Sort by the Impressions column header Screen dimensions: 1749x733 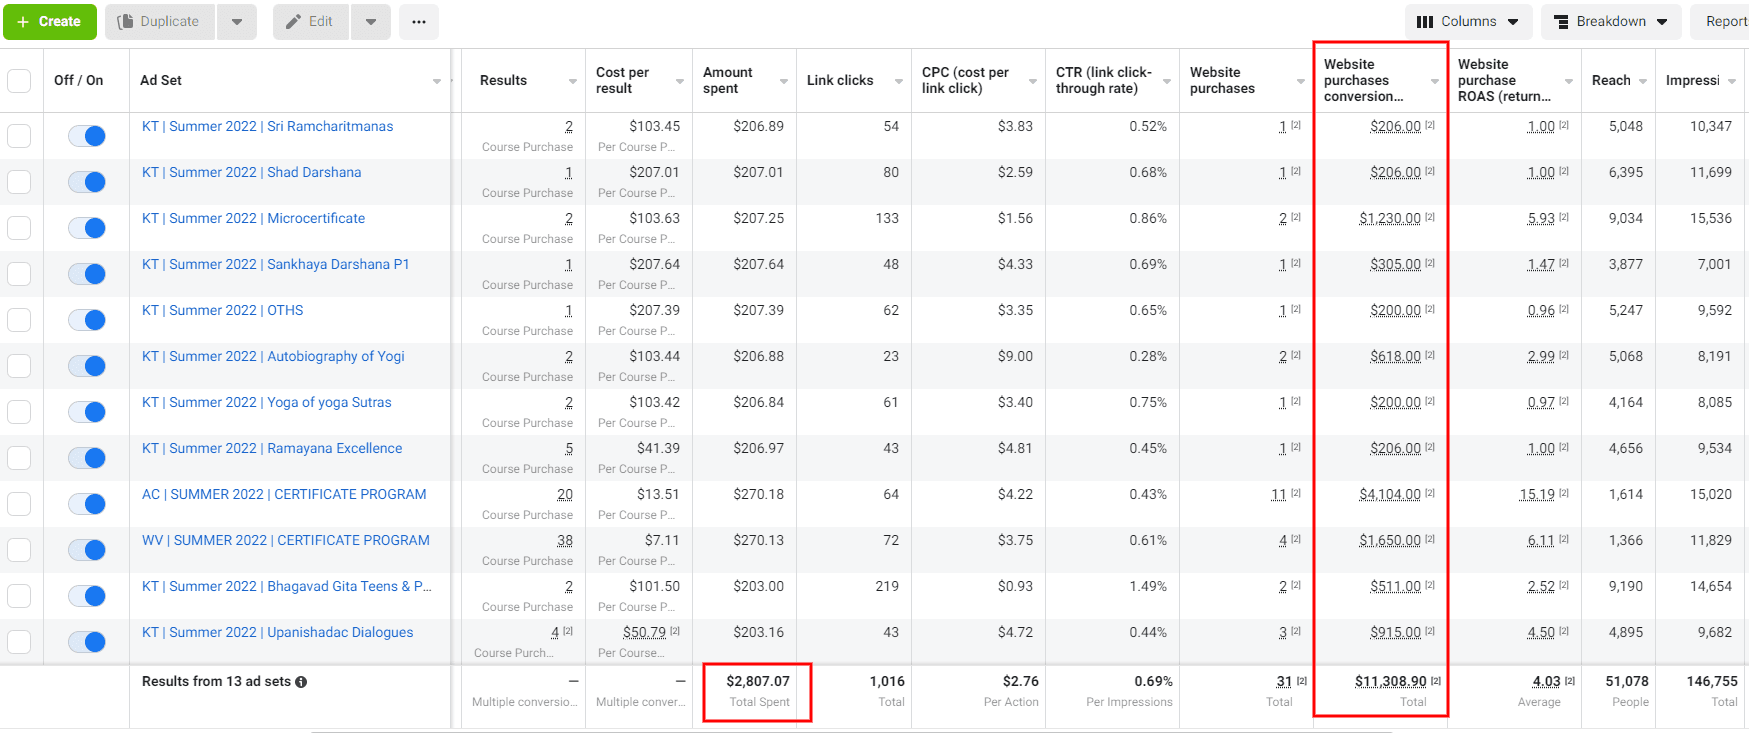pyautogui.click(x=1693, y=80)
